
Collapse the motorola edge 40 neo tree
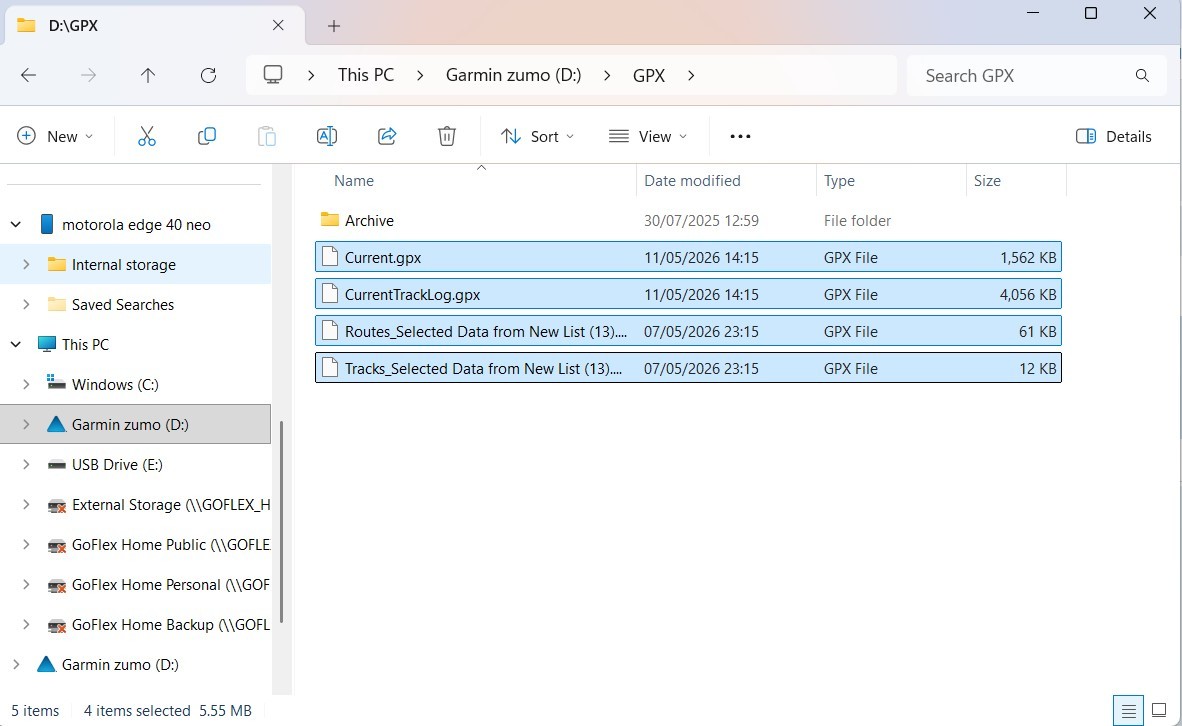coord(16,225)
